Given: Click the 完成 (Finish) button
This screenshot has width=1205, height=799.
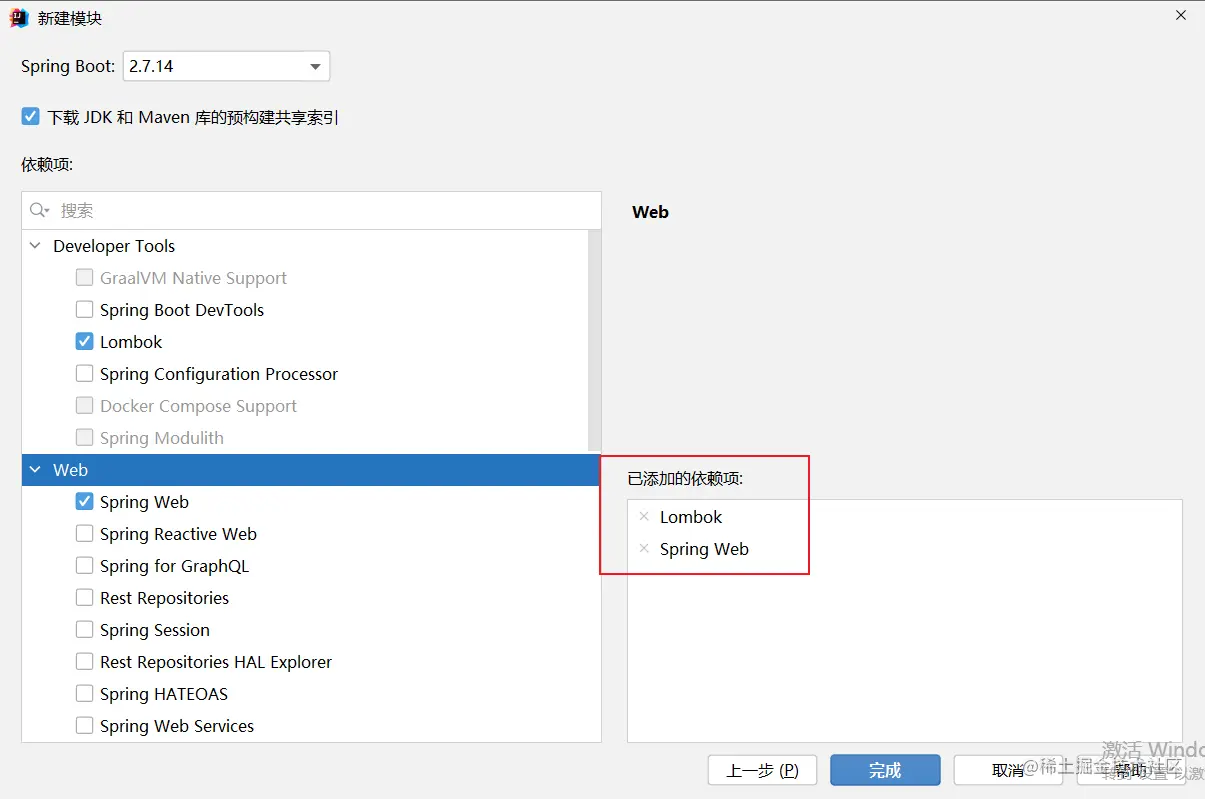Looking at the screenshot, I should click(x=885, y=770).
